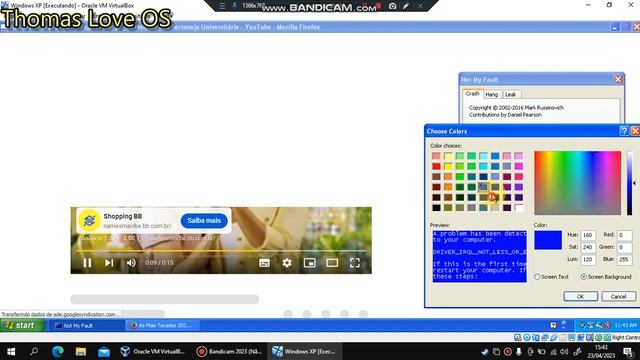Open the Windows XP start menu
This screenshot has height=360, width=640.
(22, 325)
